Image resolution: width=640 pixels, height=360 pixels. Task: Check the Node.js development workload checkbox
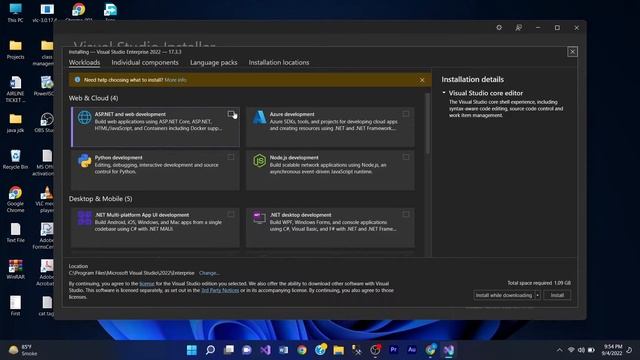coord(405,157)
